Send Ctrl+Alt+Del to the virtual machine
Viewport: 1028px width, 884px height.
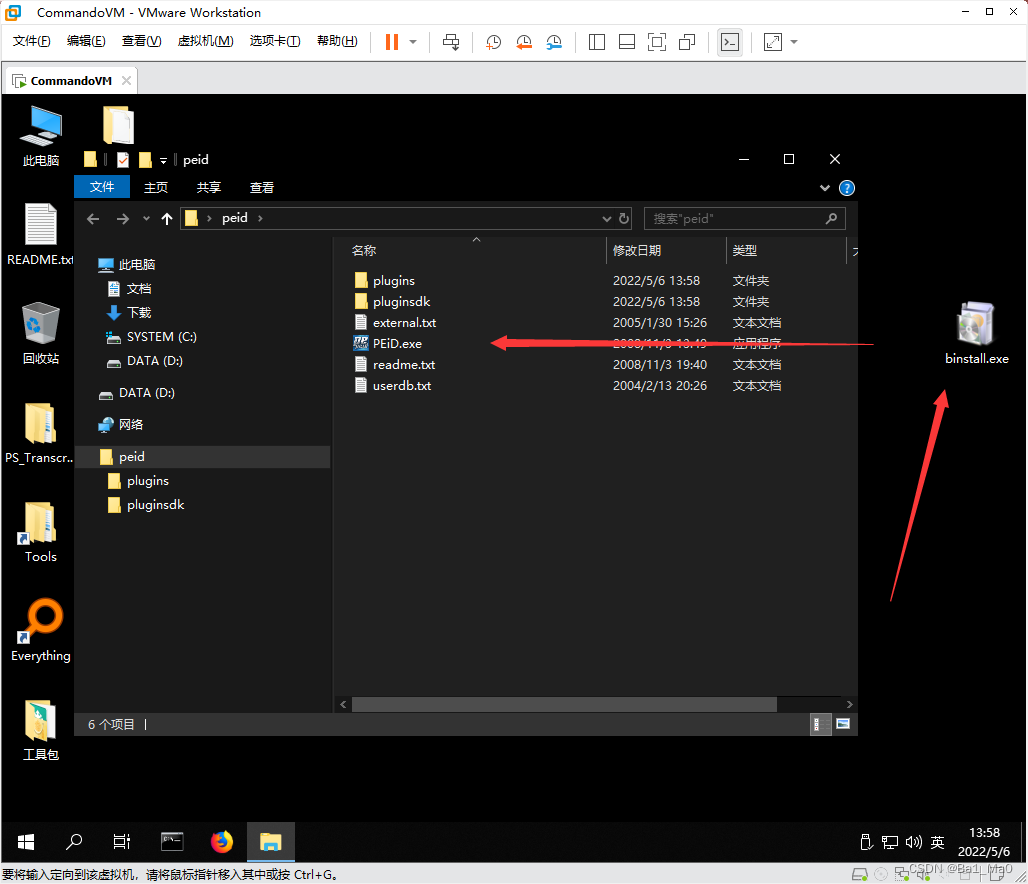(451, 42)
